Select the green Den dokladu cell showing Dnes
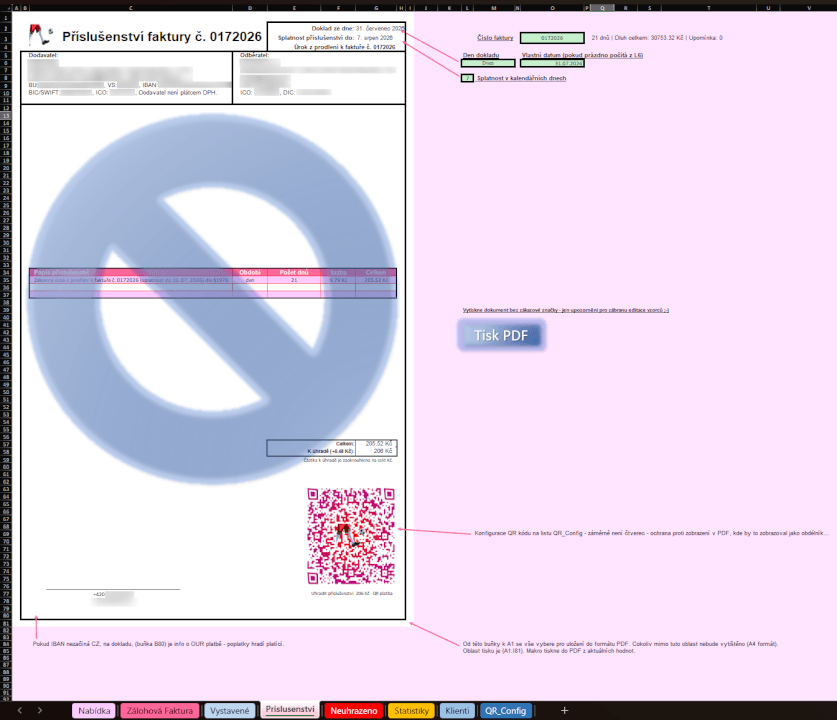837x720 pixels. click(488, 63)
